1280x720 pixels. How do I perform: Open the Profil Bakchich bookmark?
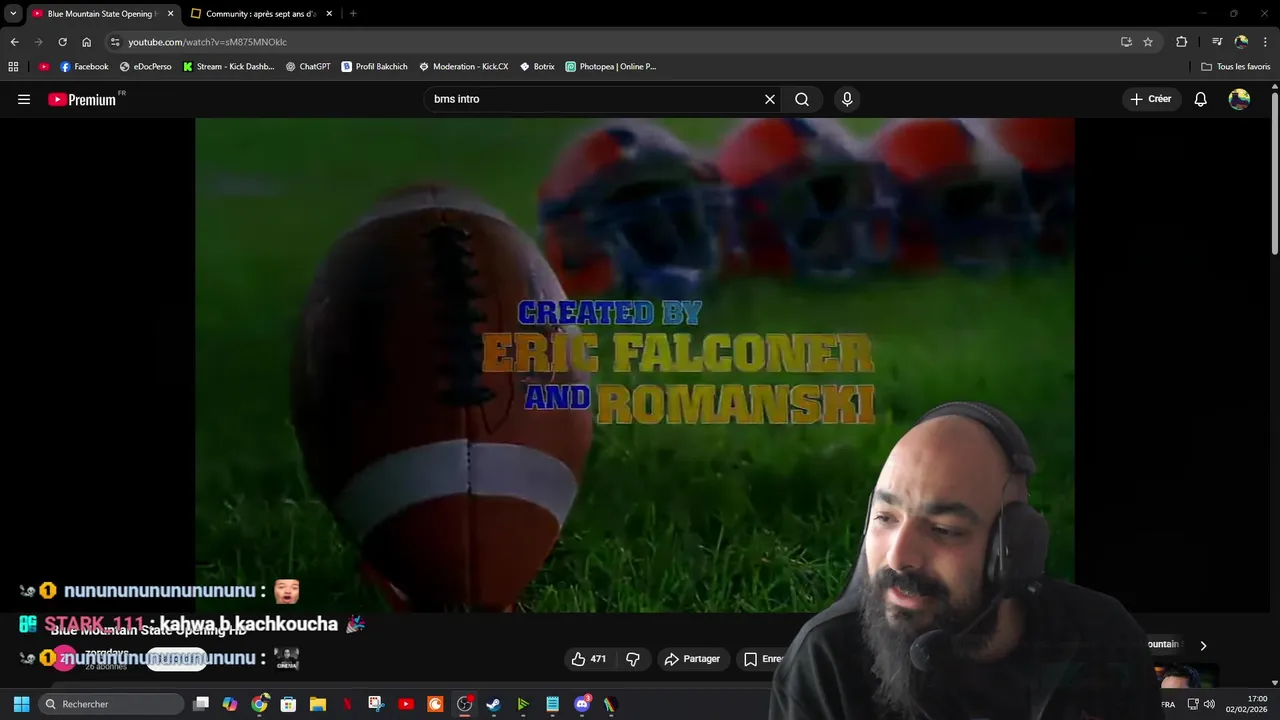(x=375, y=67)
